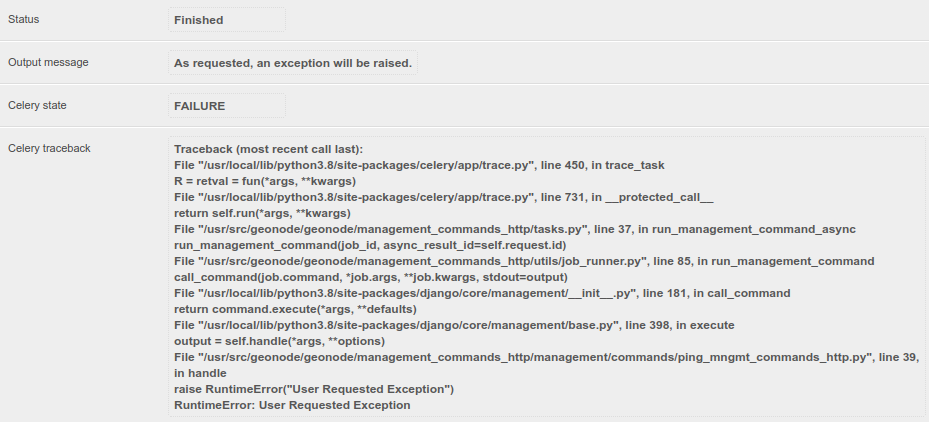Select the call_command(job.command...) code line

pyautogui.click(x=370, y=277)
